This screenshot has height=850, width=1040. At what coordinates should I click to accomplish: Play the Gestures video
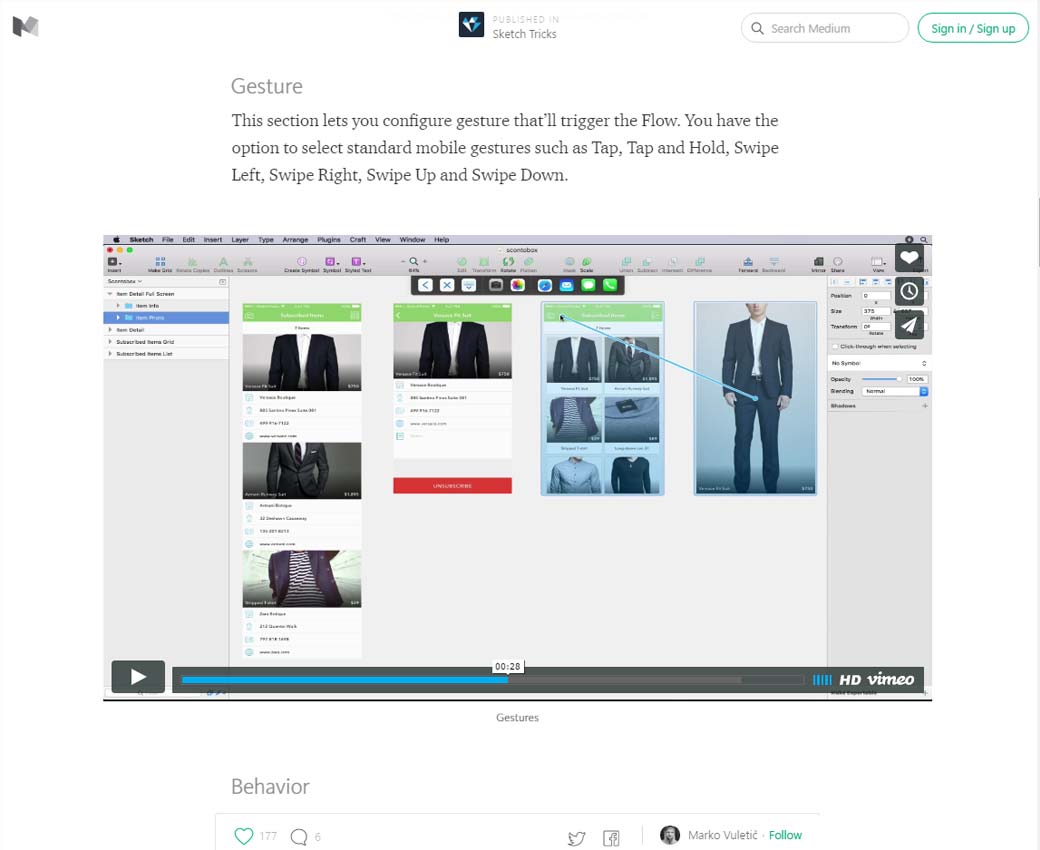(x=138, y=677)
